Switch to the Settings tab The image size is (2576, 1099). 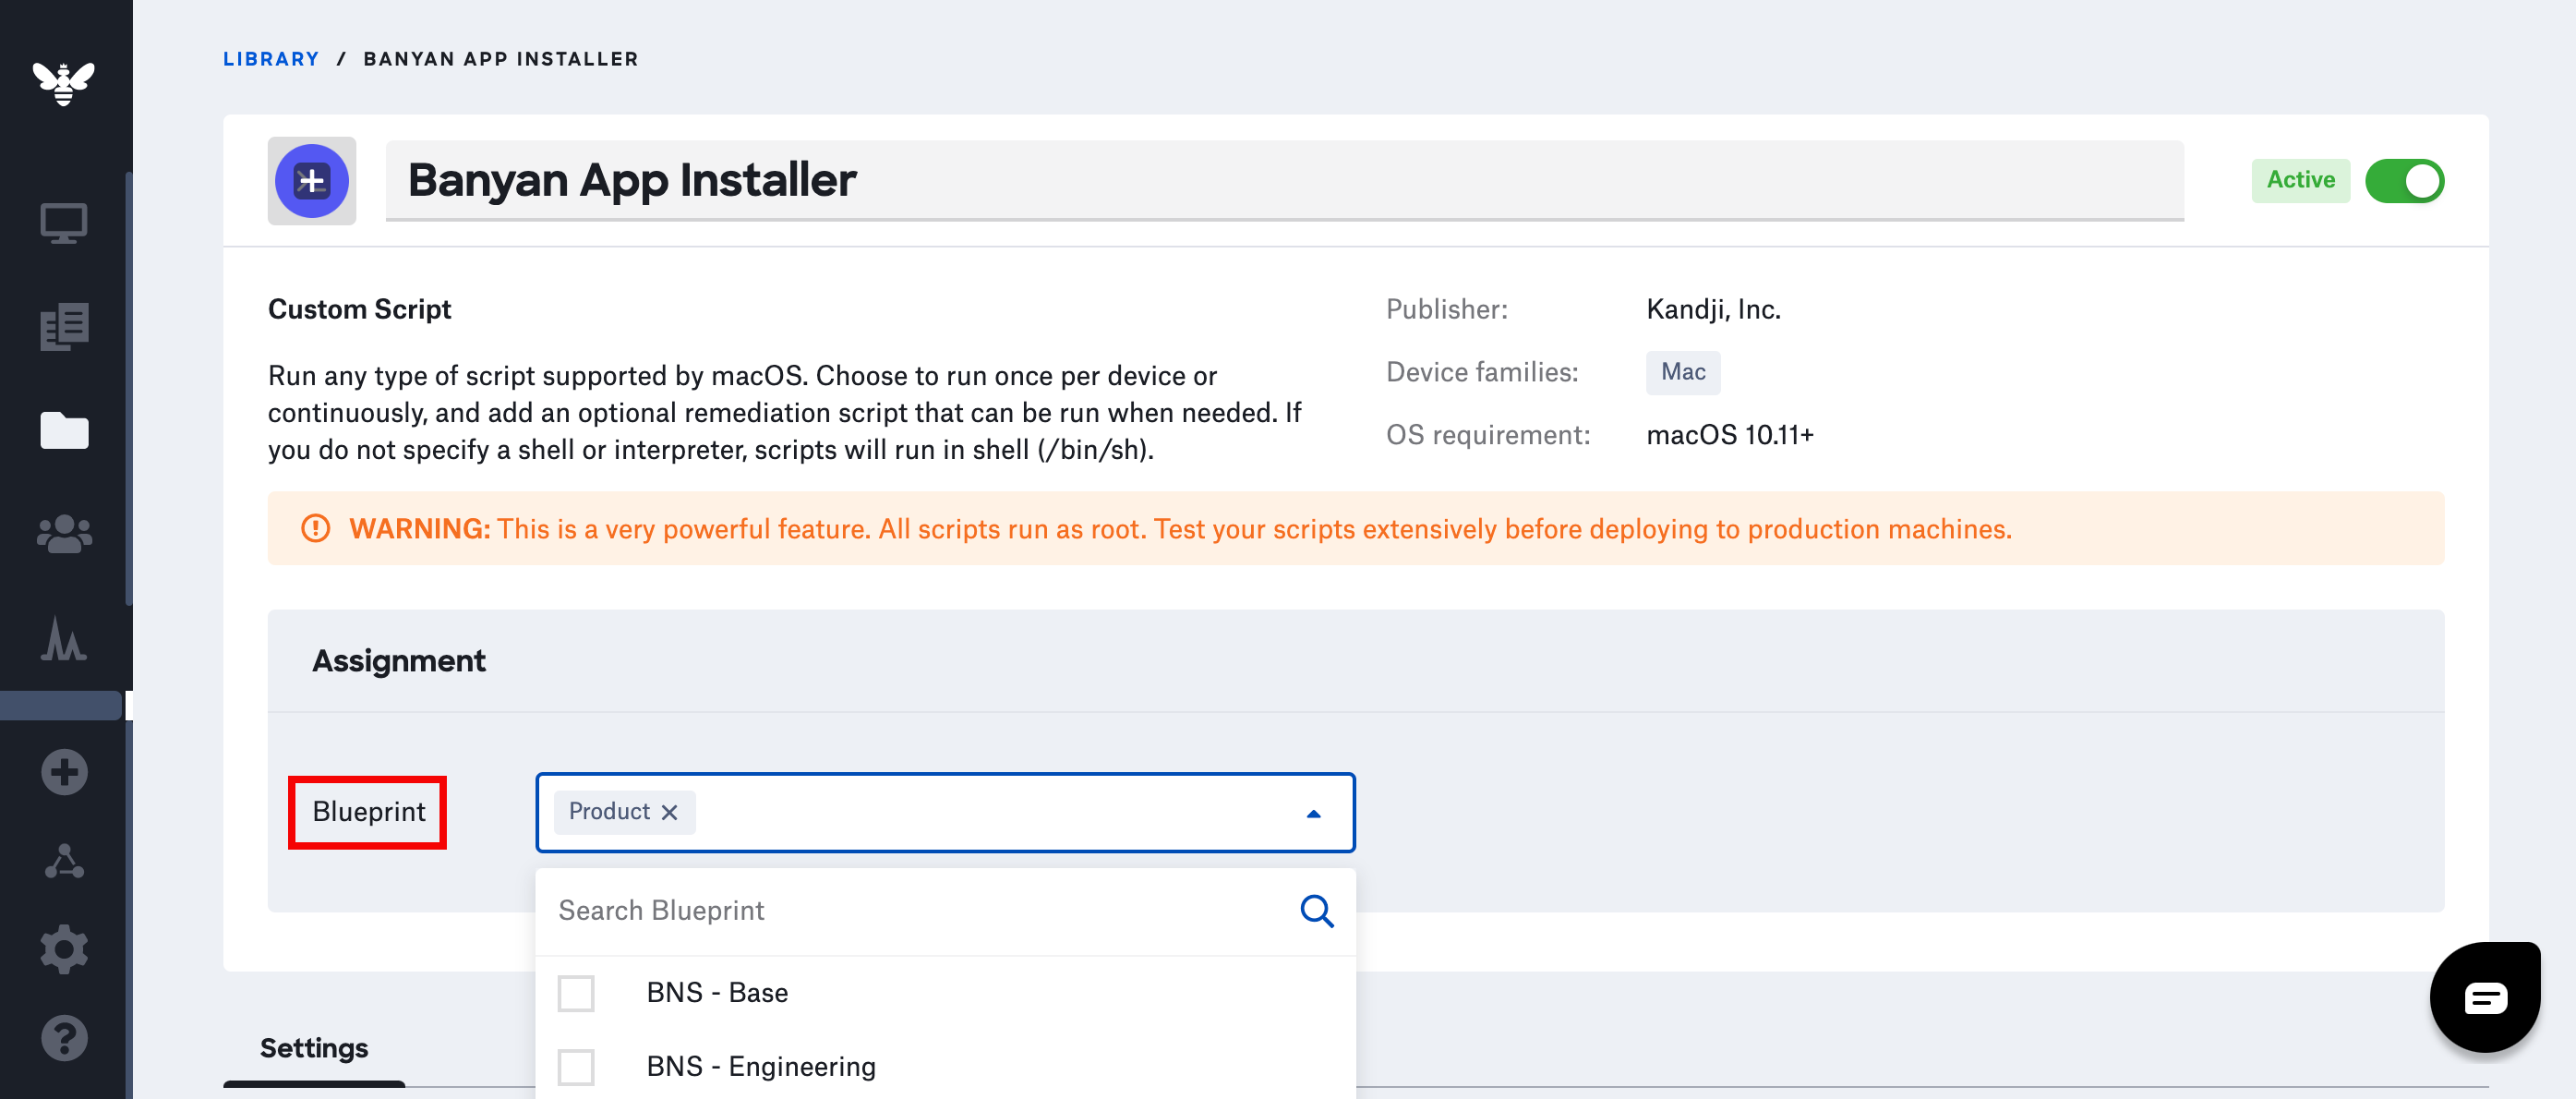pyautogui.click(x=314, y=1048)
